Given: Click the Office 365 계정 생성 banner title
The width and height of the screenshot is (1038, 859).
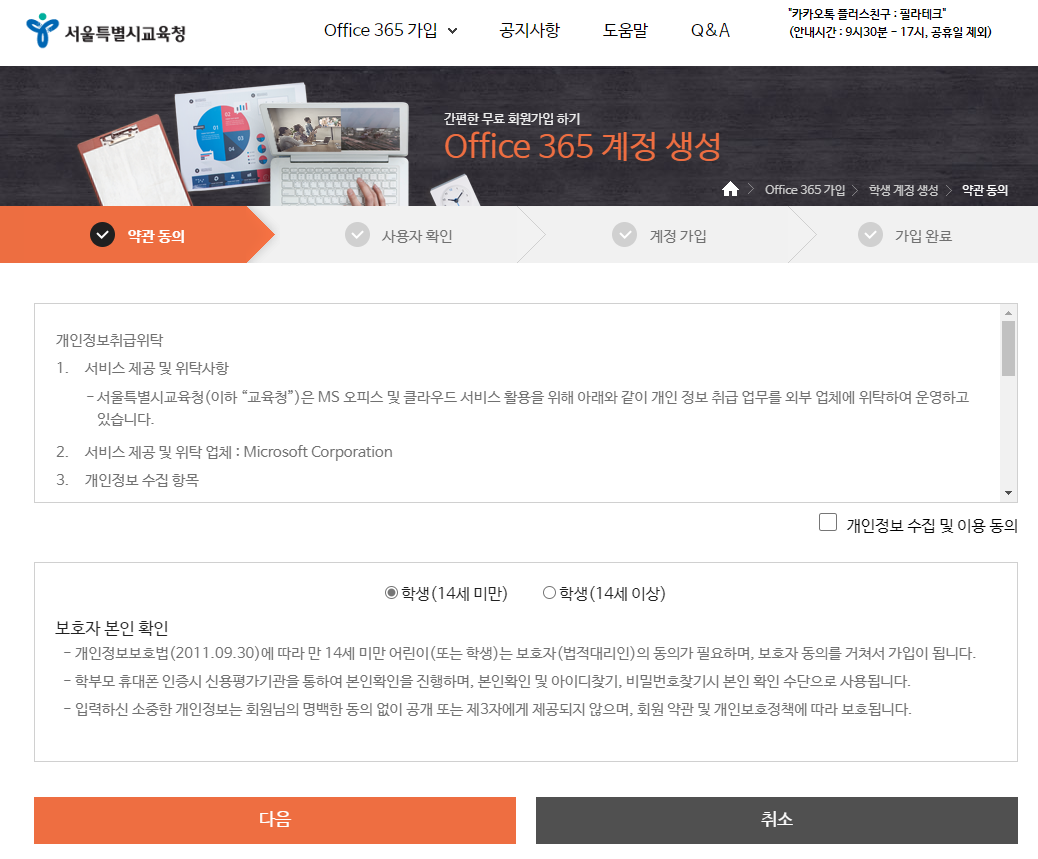Looking at the screenshot, I should click(x=583, y=146).
